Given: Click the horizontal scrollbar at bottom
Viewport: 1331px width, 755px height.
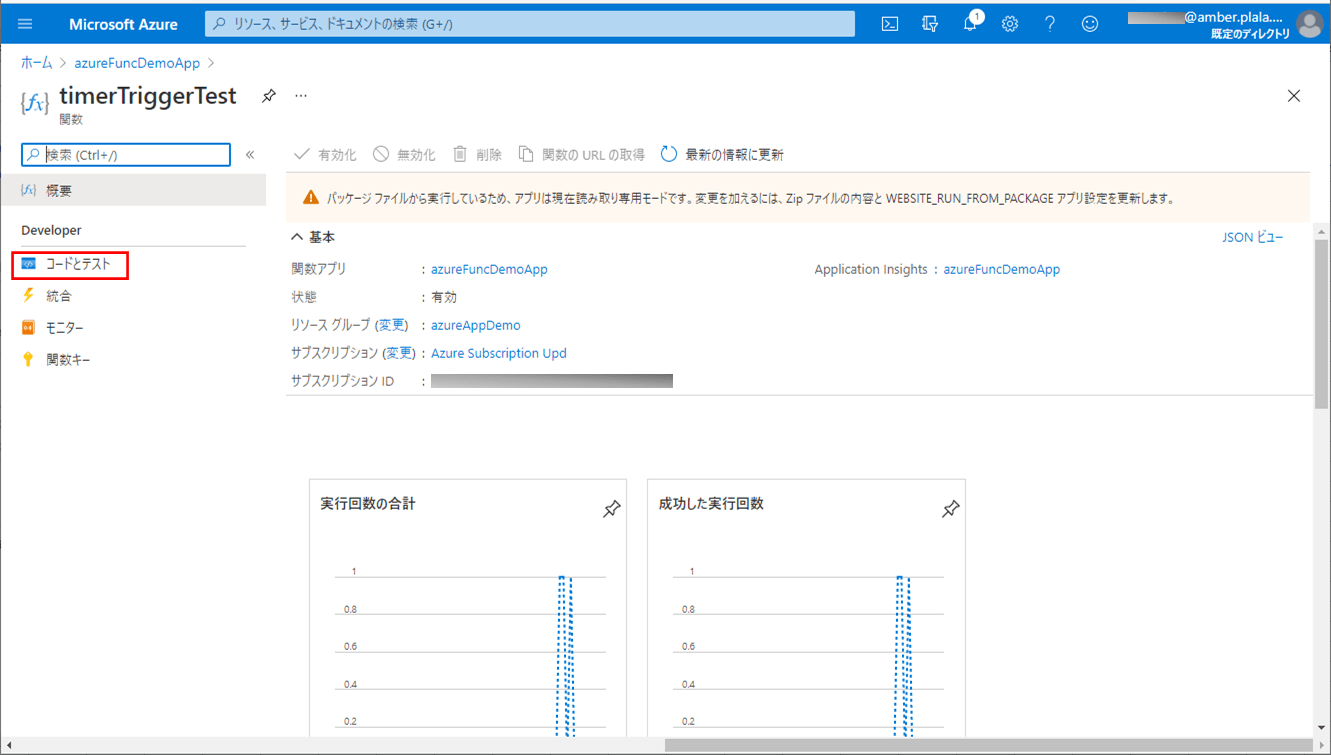Looking at the screenshot, I should pos(990,746).
